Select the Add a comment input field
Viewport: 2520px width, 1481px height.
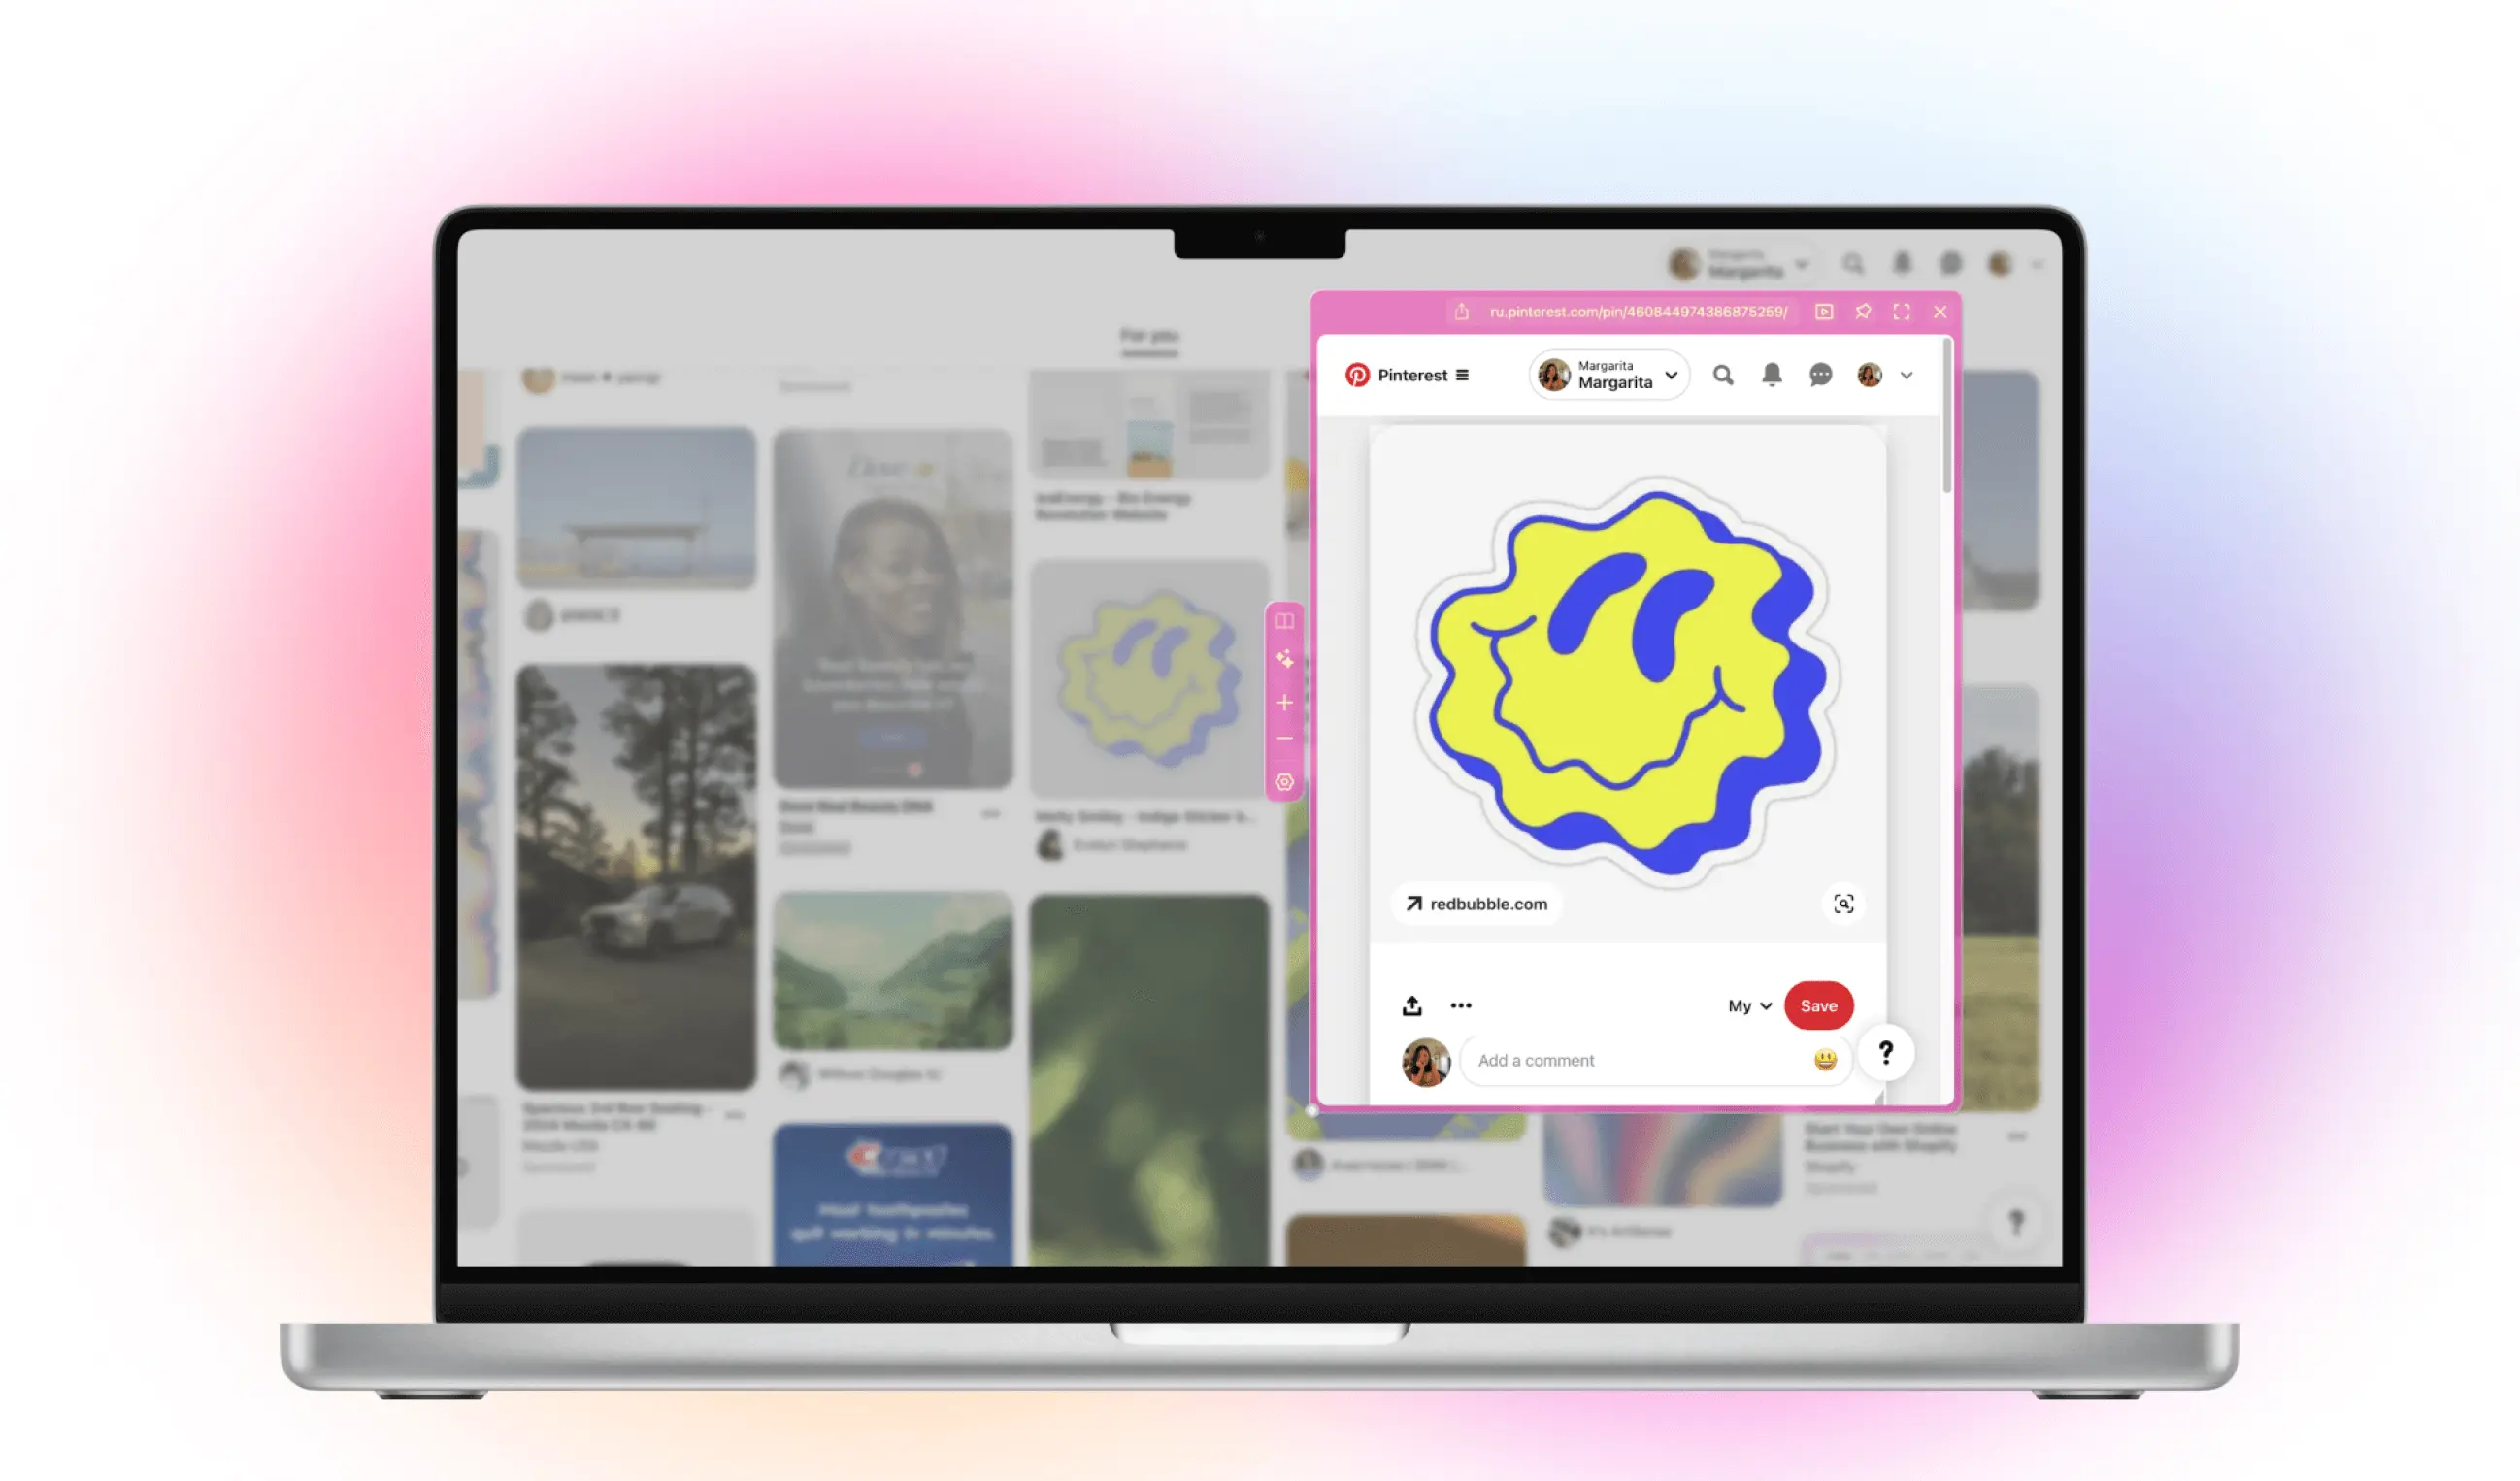click(1640, 1060)
